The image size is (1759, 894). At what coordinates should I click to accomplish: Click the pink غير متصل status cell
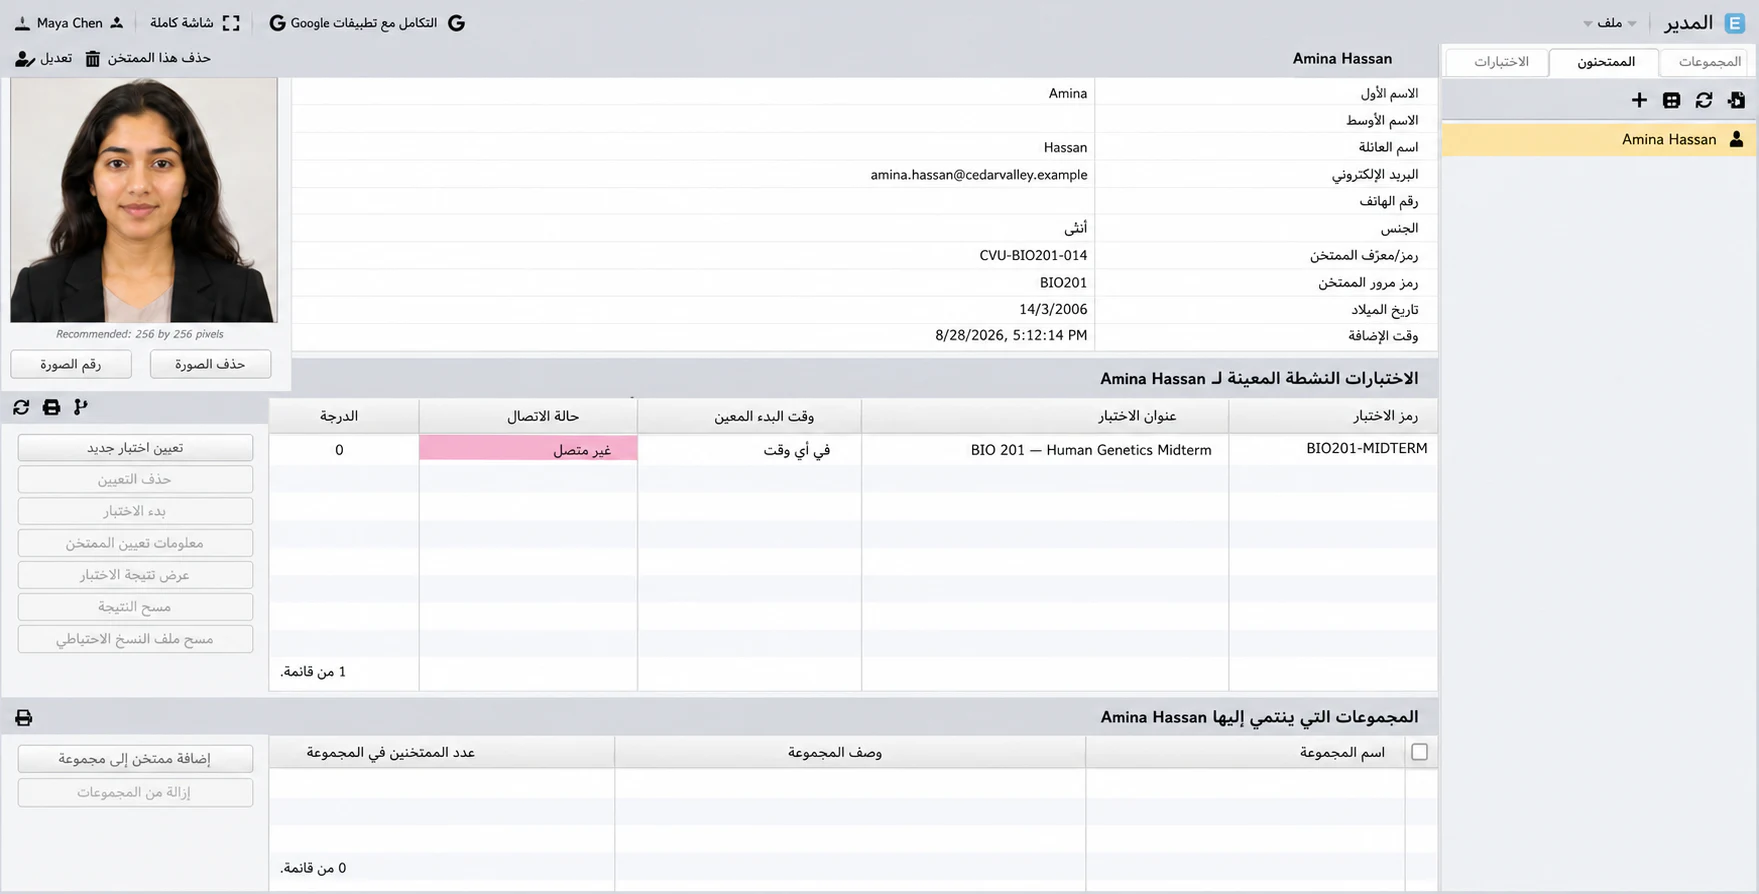[528, 450]
